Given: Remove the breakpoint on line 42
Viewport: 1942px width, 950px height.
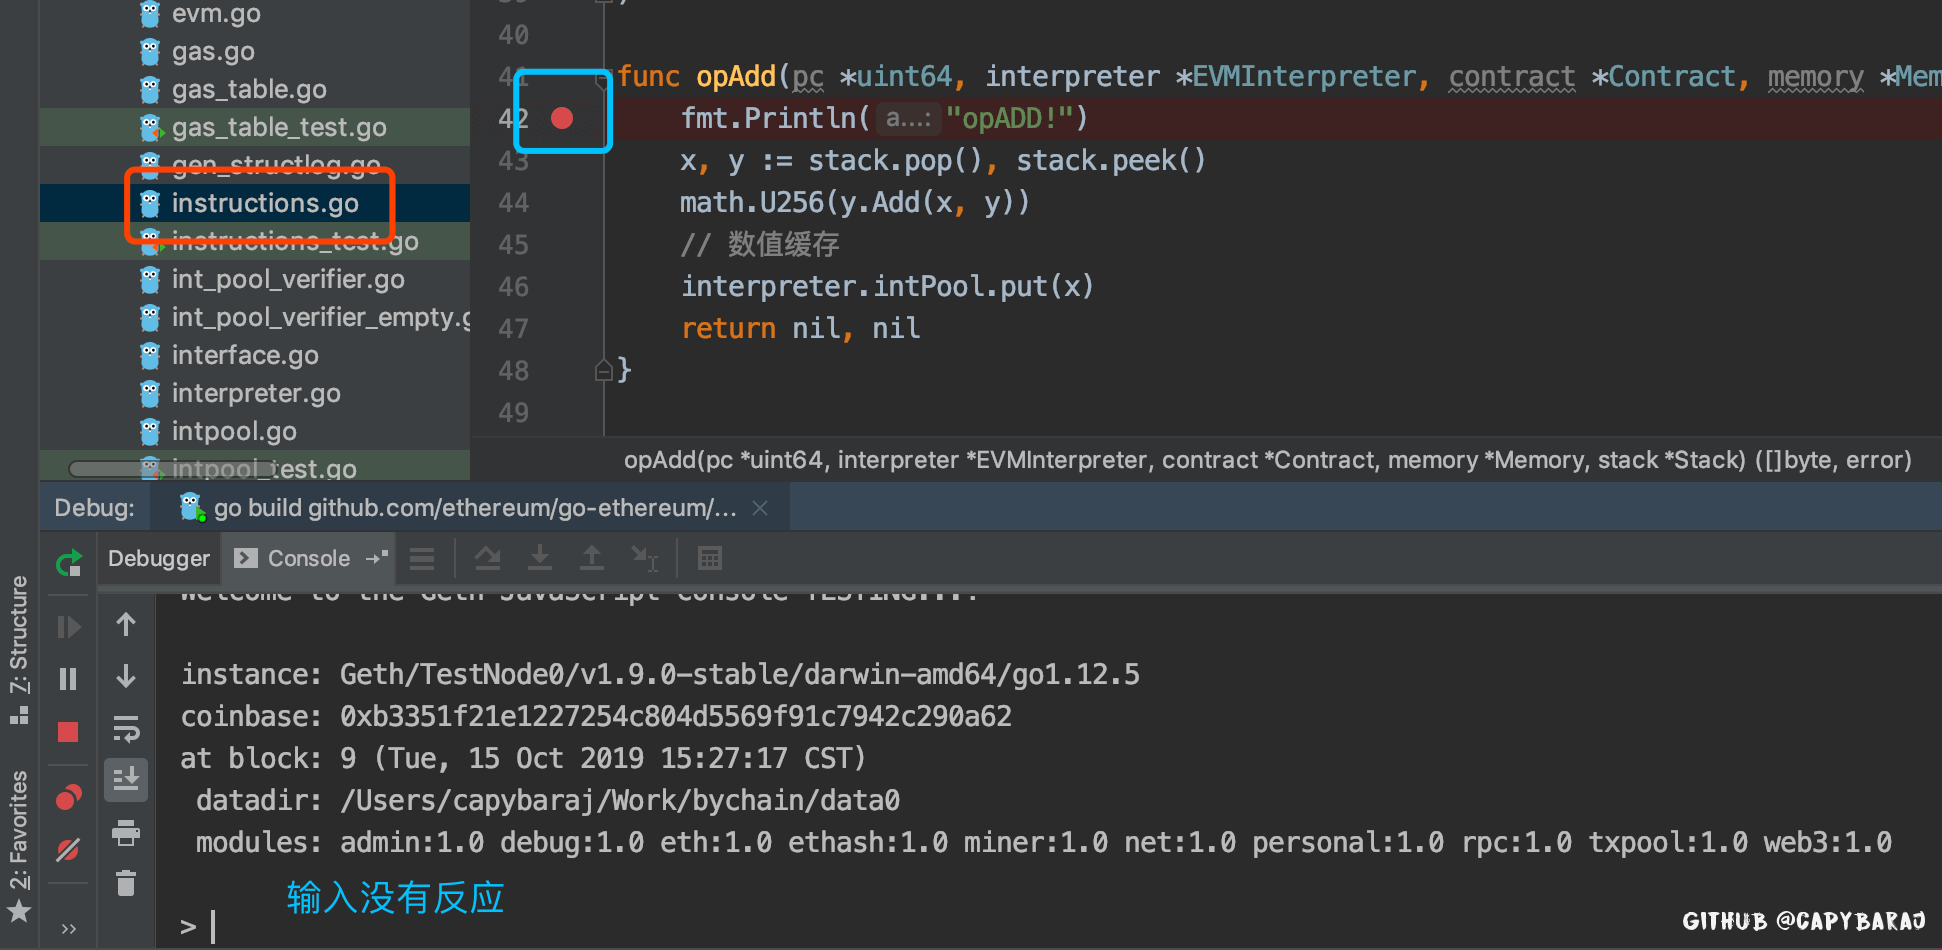Looking at the screenshot, I should [562, 118].
